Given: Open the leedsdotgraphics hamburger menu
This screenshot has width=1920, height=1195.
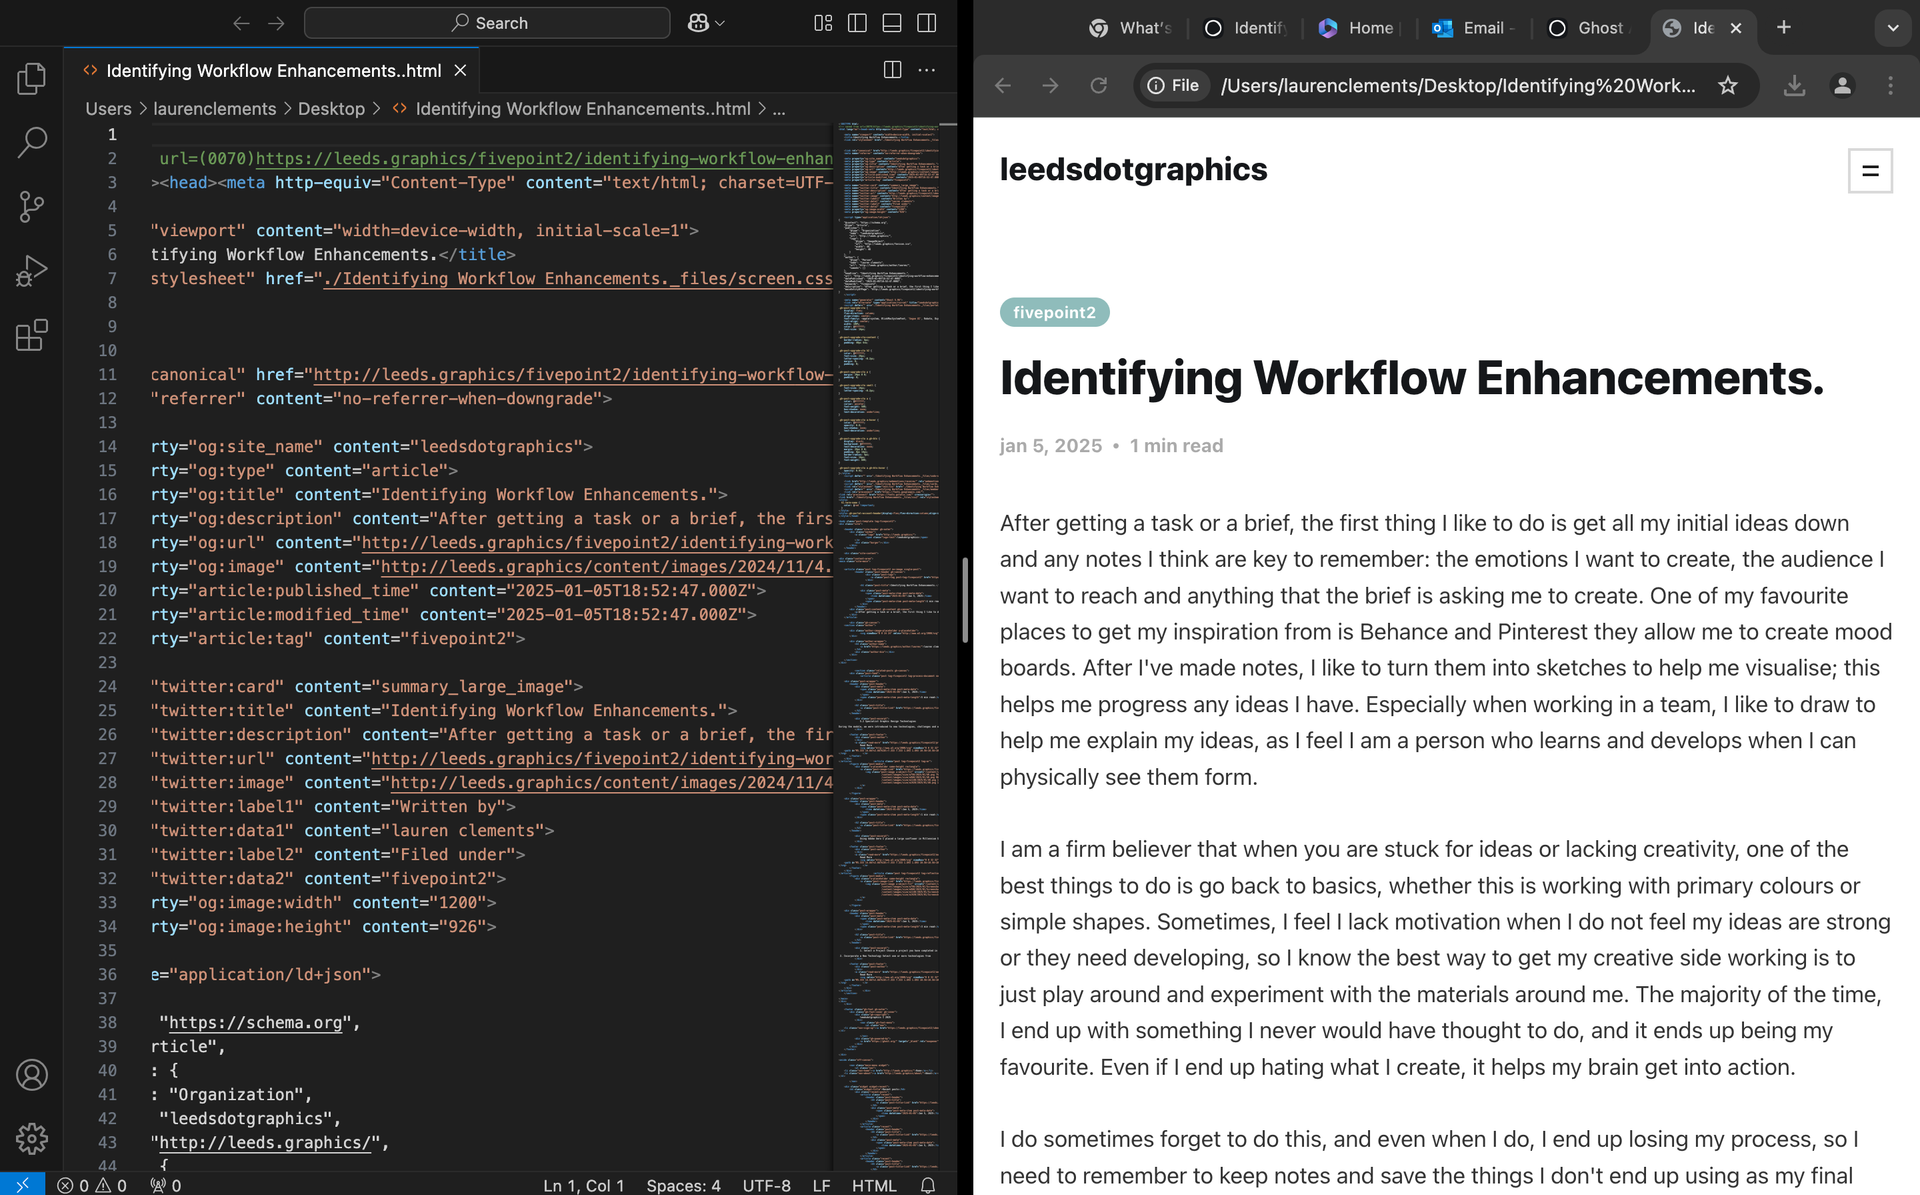Looking at the screenshot, I should (x=1869, y=171).
